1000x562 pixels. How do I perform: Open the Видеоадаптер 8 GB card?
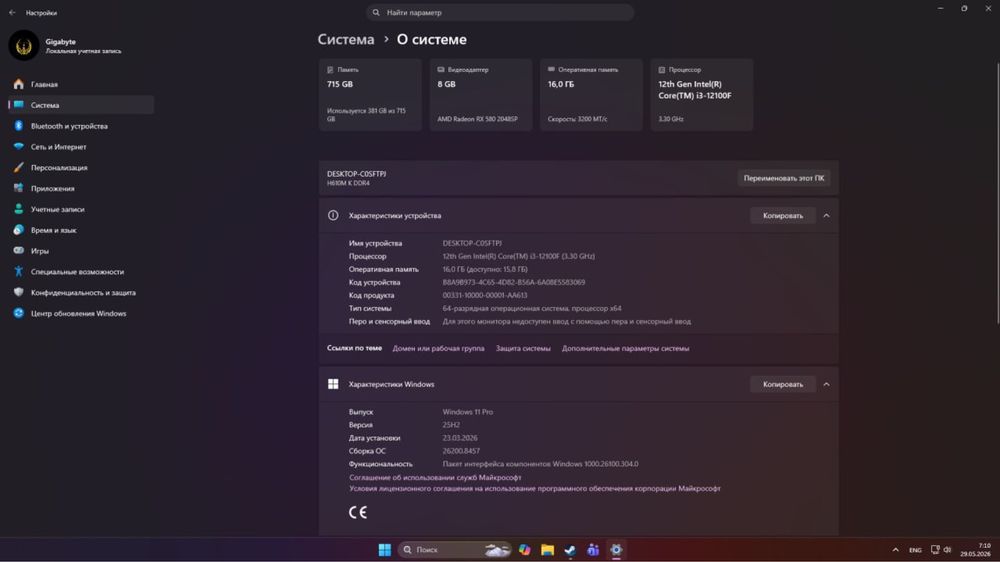[x=481, y=94]
